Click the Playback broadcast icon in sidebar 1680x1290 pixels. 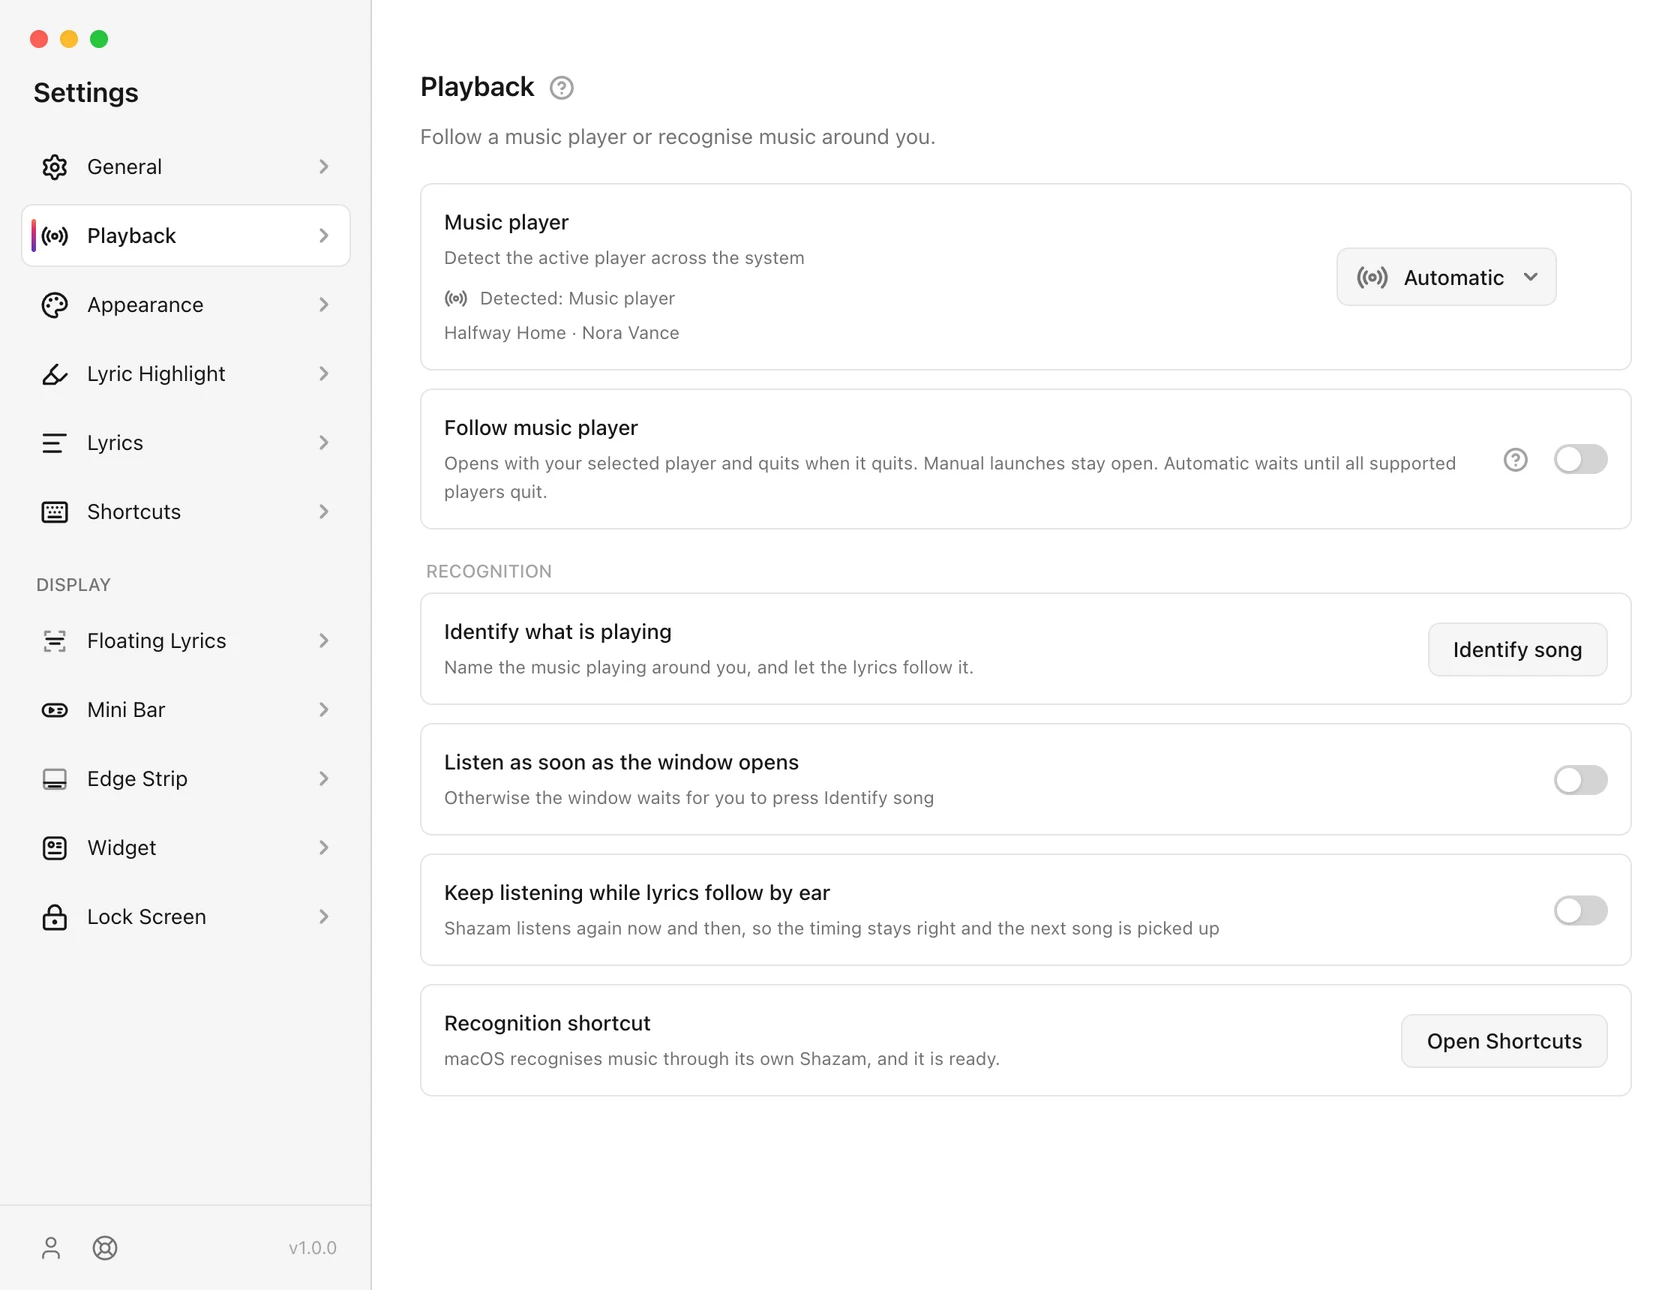pos(55,236)
